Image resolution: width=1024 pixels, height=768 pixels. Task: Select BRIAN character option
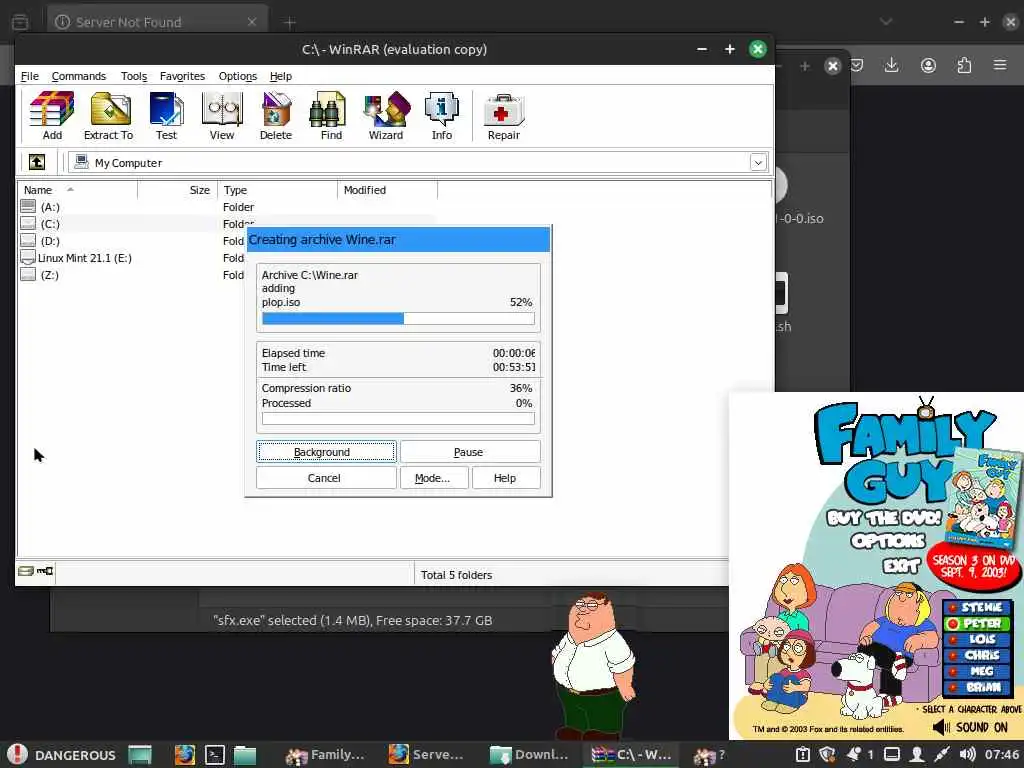[x=977, y=686]
